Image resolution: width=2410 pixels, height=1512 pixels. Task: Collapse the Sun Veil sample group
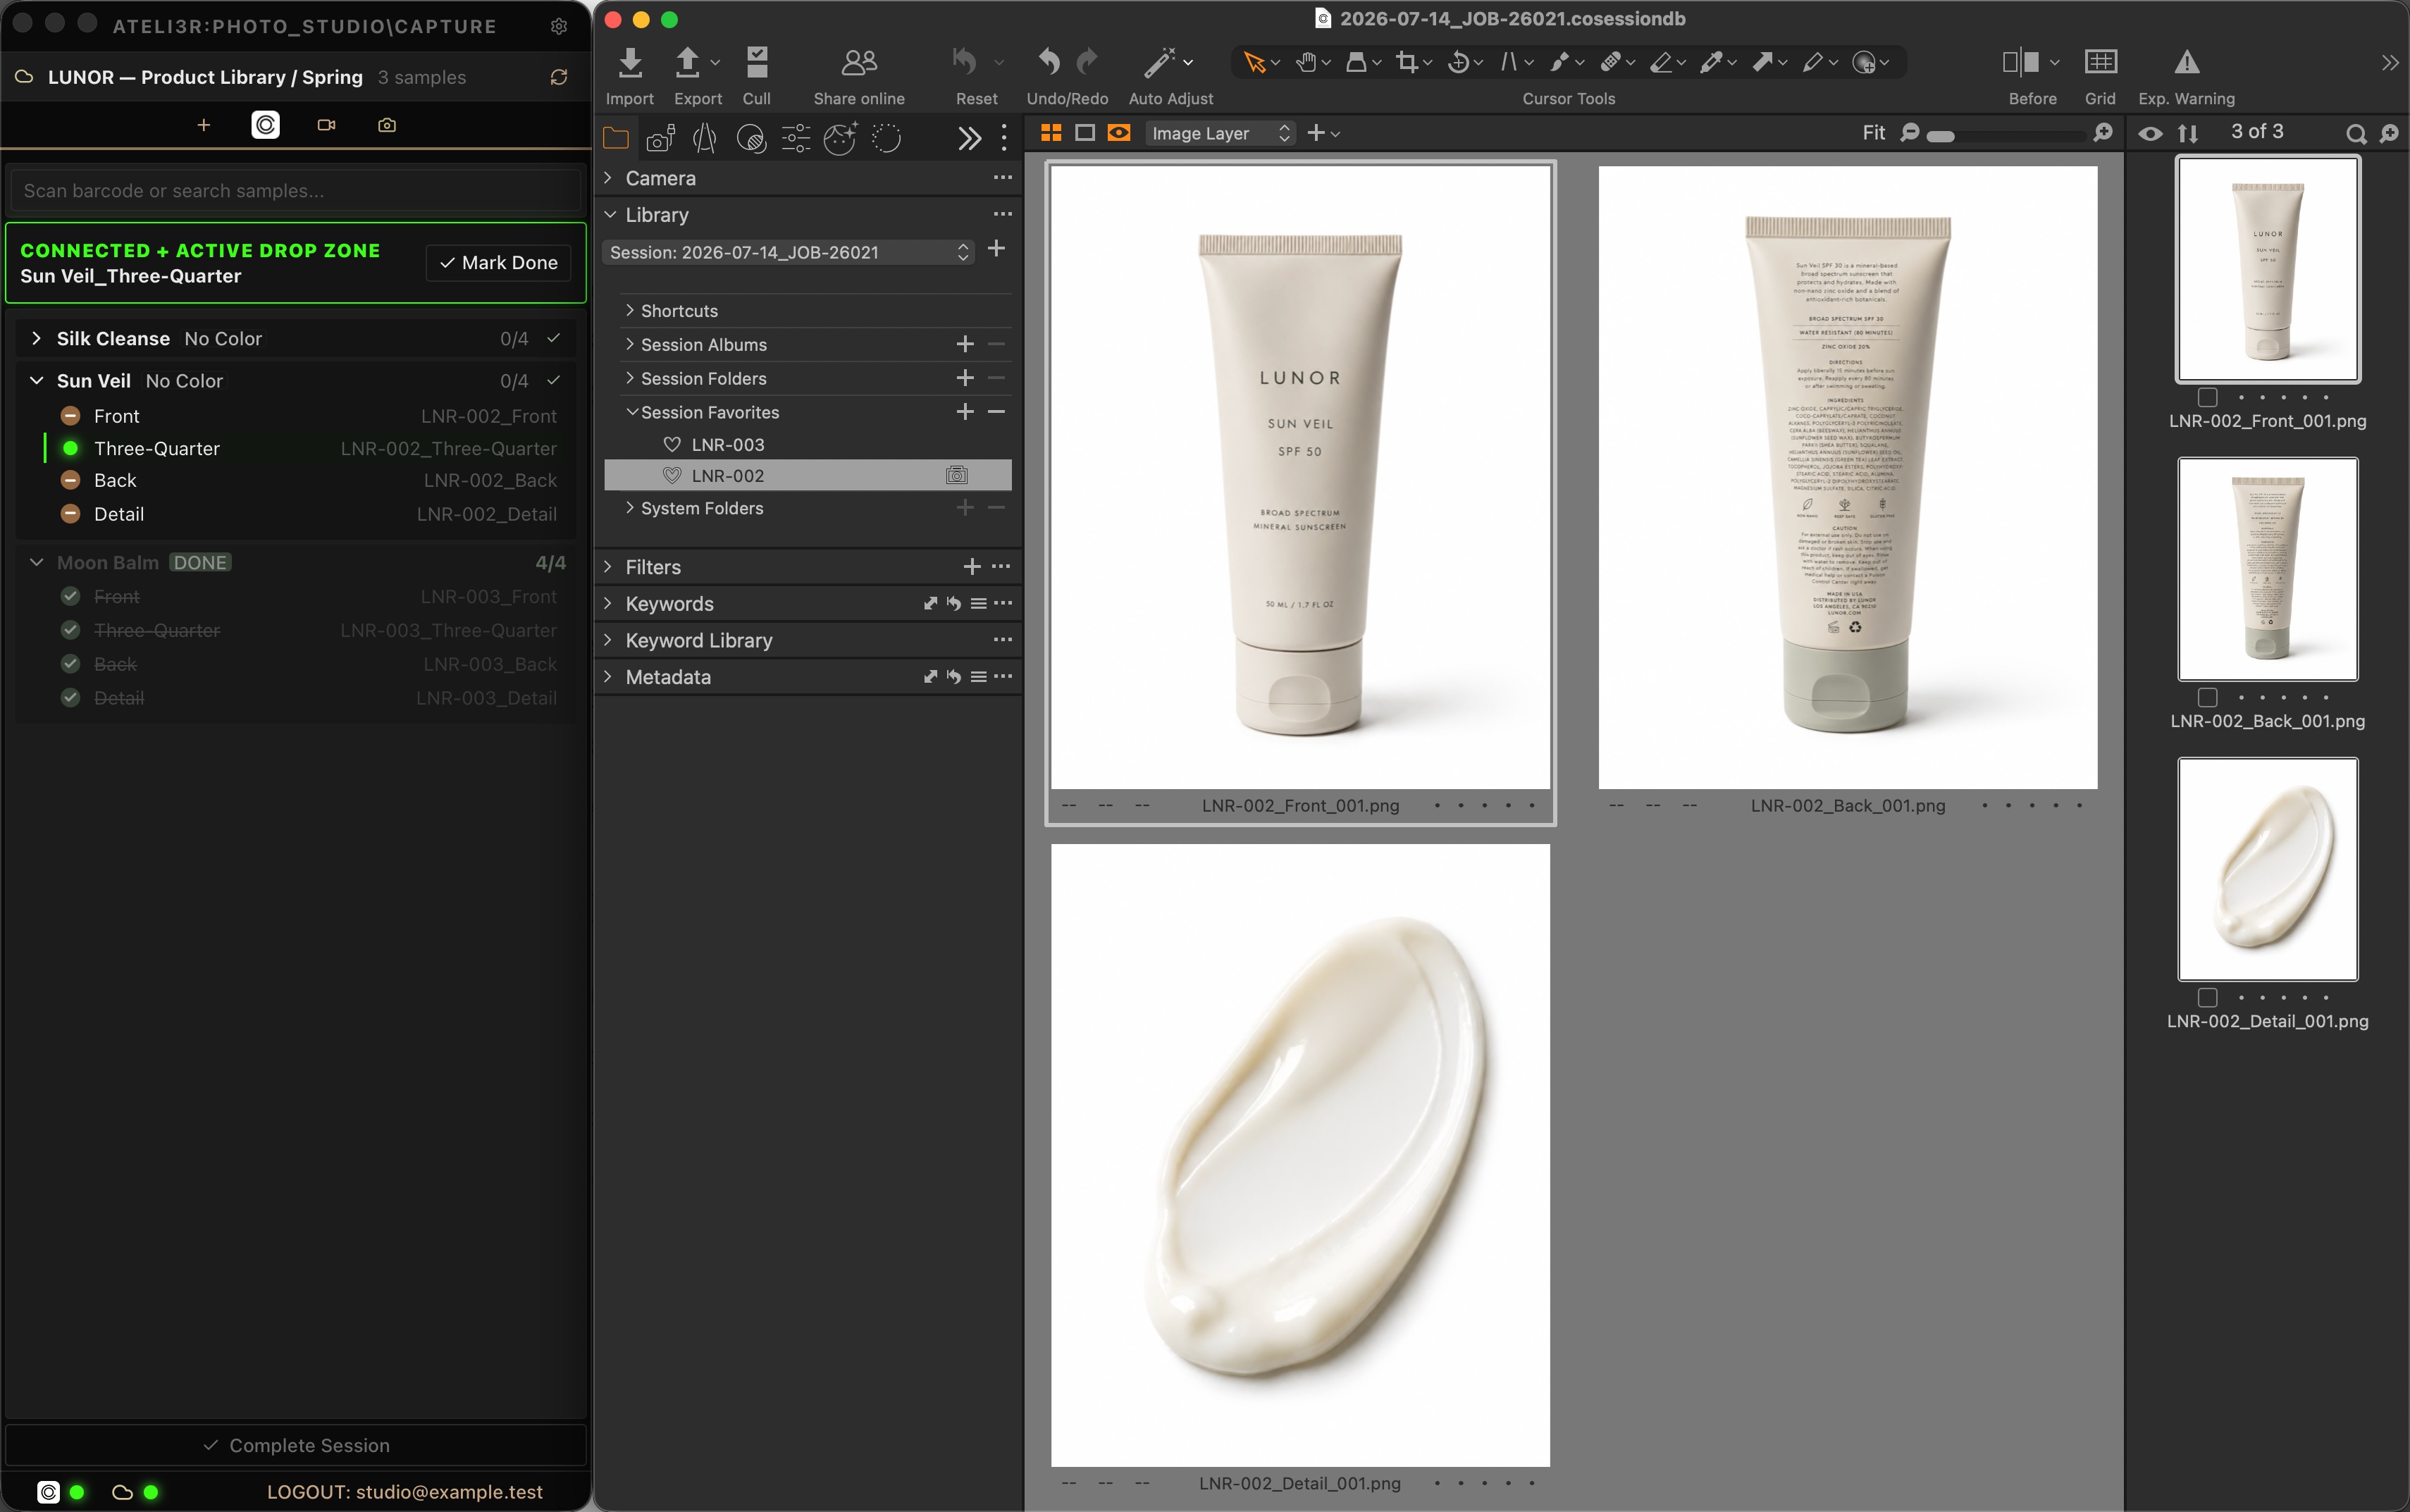point(36,380)
